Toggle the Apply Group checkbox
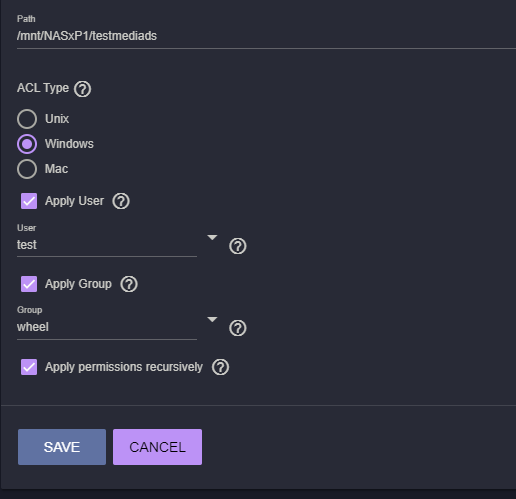This screenshot has height=499, width=516. [29, 284]
